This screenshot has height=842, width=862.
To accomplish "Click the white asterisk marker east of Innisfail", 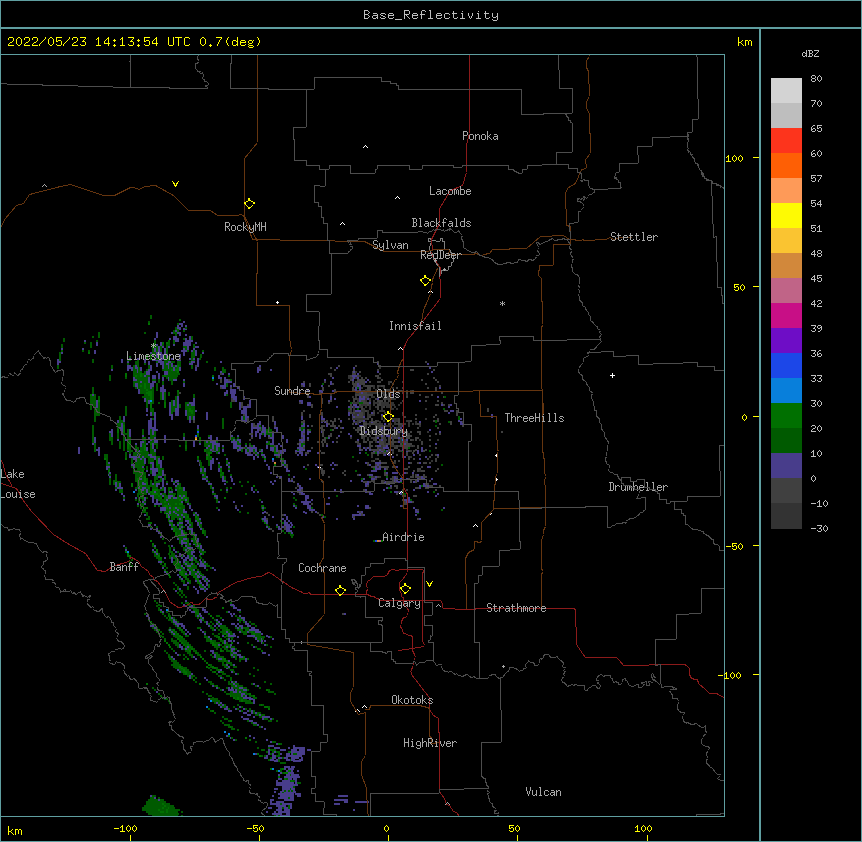I will tap(502, 303).
